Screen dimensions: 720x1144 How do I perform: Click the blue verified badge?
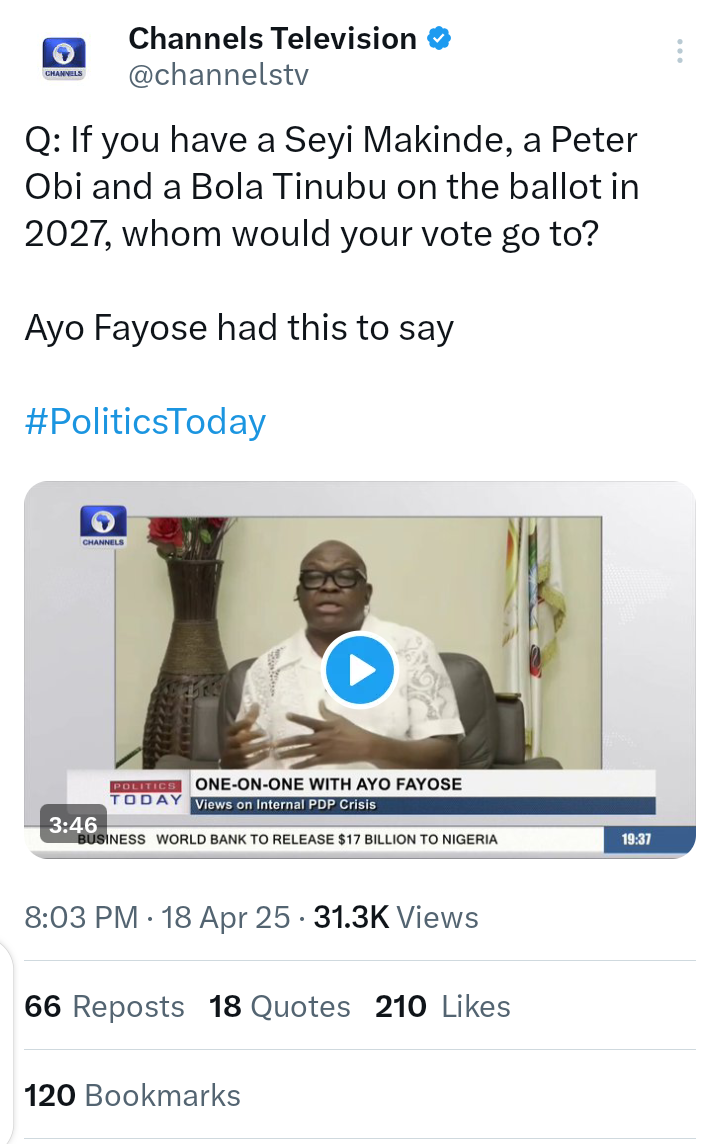[x=438, y=38]
